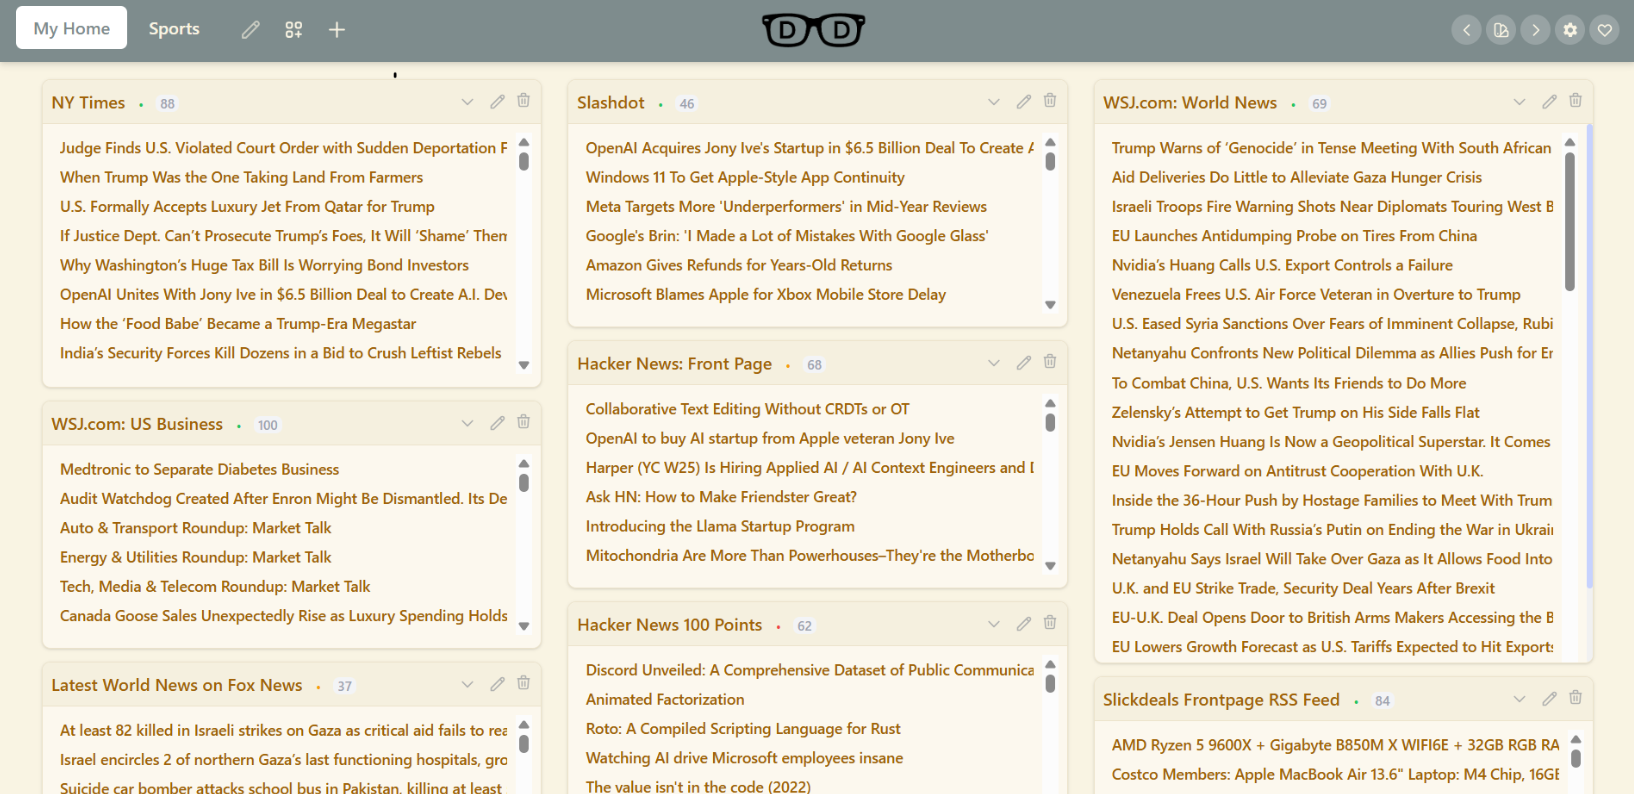Viewport: 1634px width, 794px height.
Task: Collapse the Slashdot widget
Action: (993, 102)
